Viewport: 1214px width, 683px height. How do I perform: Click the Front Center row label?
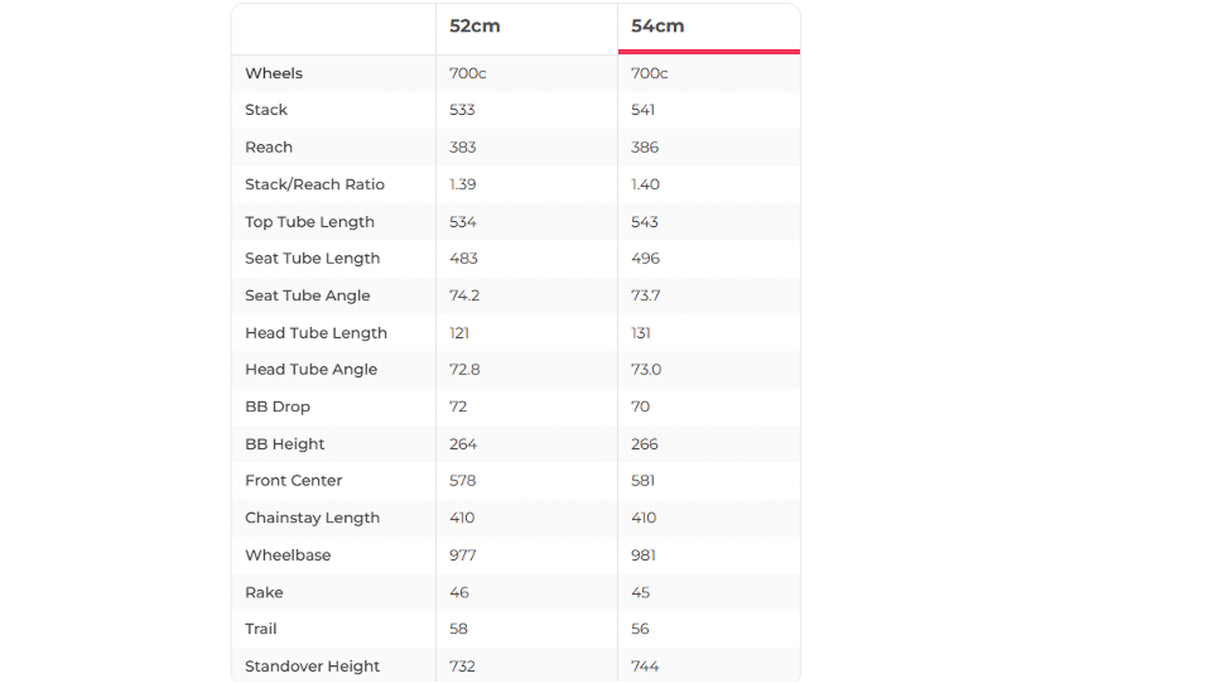coord(293,480)
